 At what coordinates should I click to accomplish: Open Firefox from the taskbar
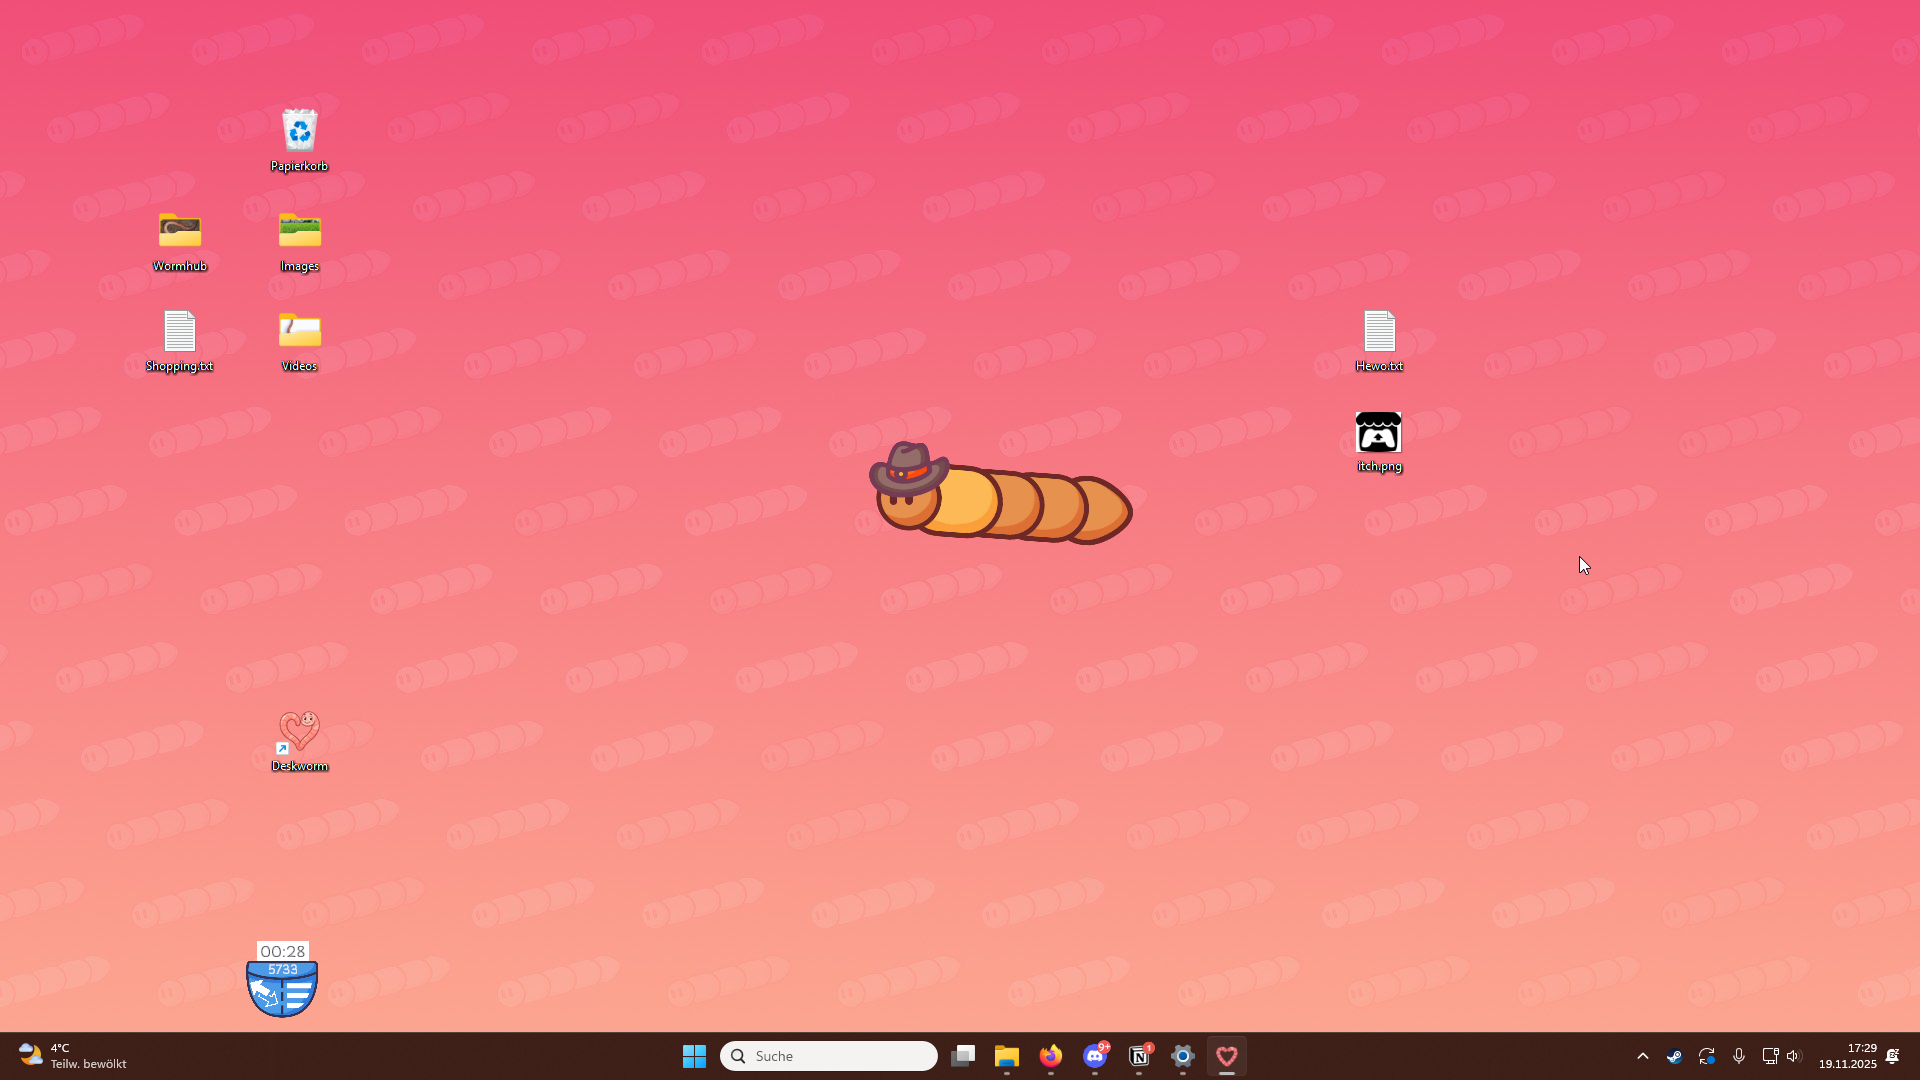[x=1050, y=1056]
